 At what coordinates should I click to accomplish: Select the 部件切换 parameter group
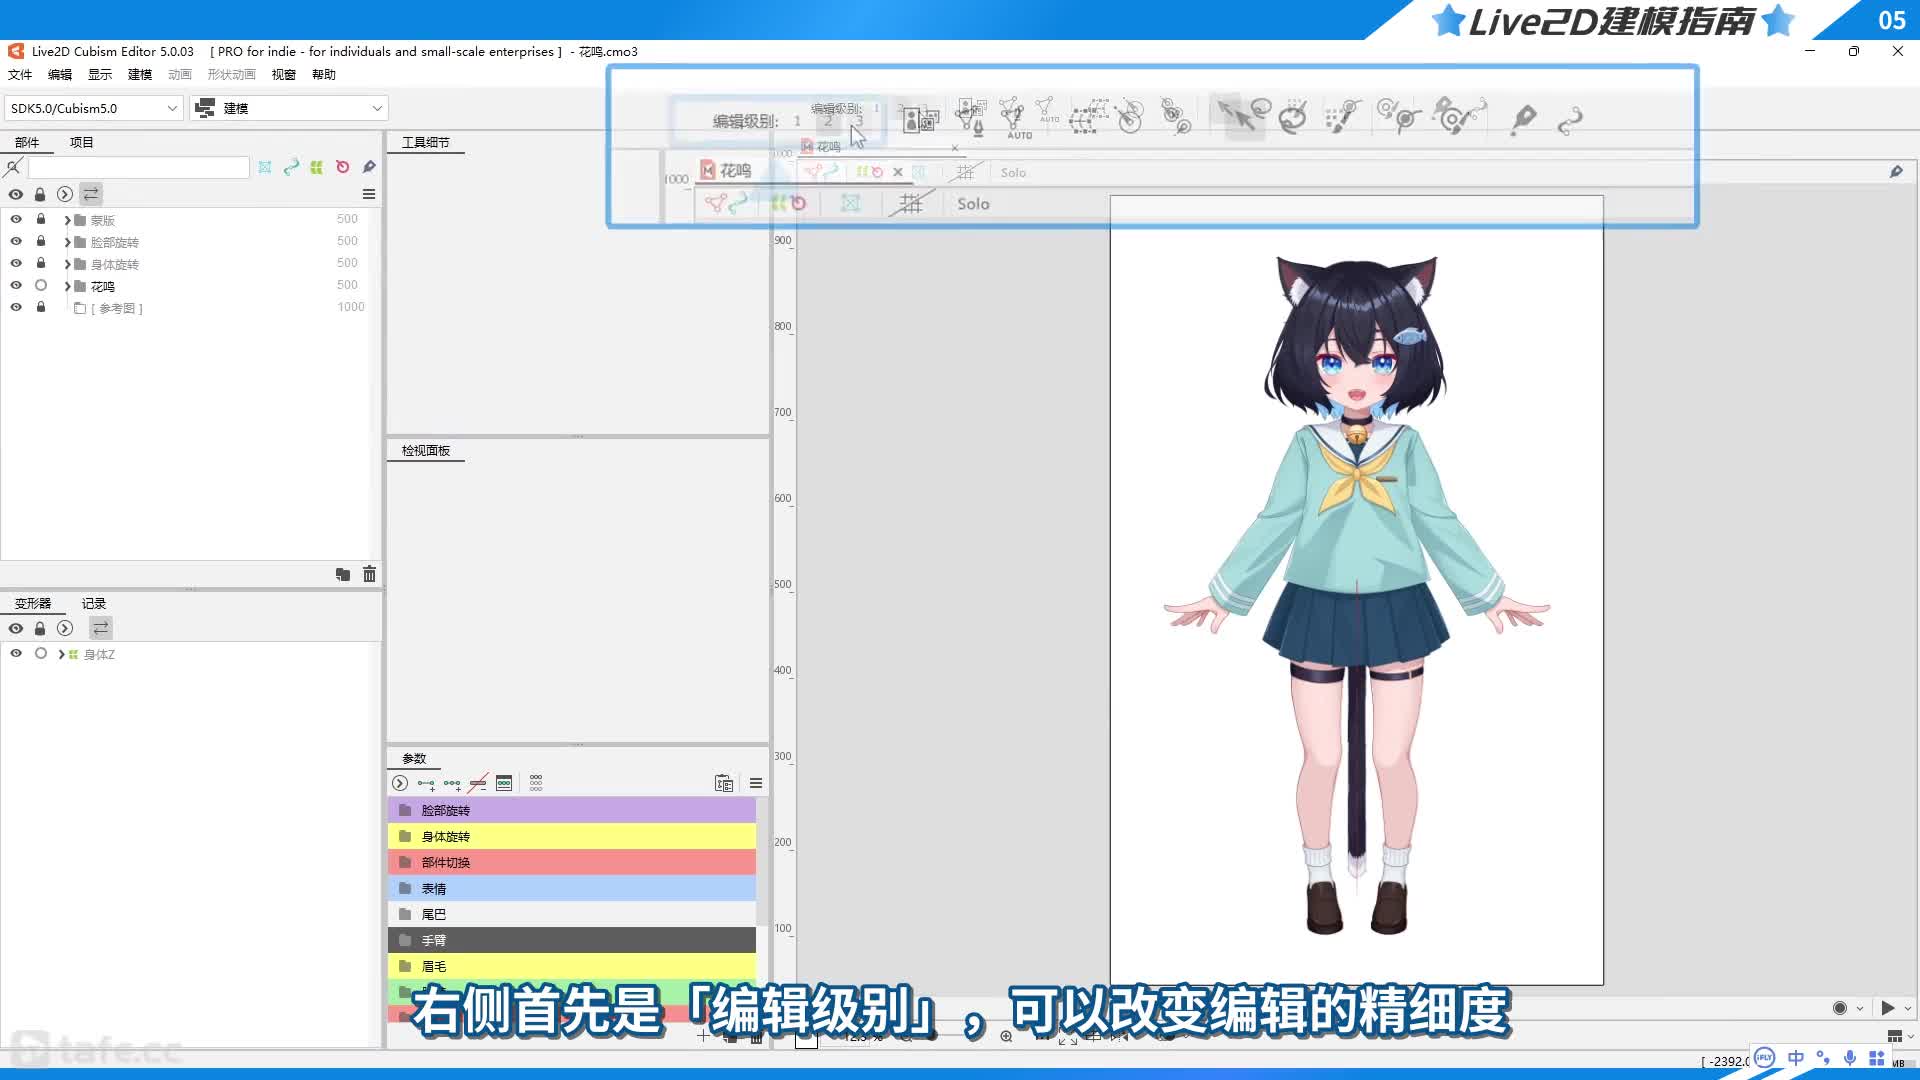tap(571, 862)
